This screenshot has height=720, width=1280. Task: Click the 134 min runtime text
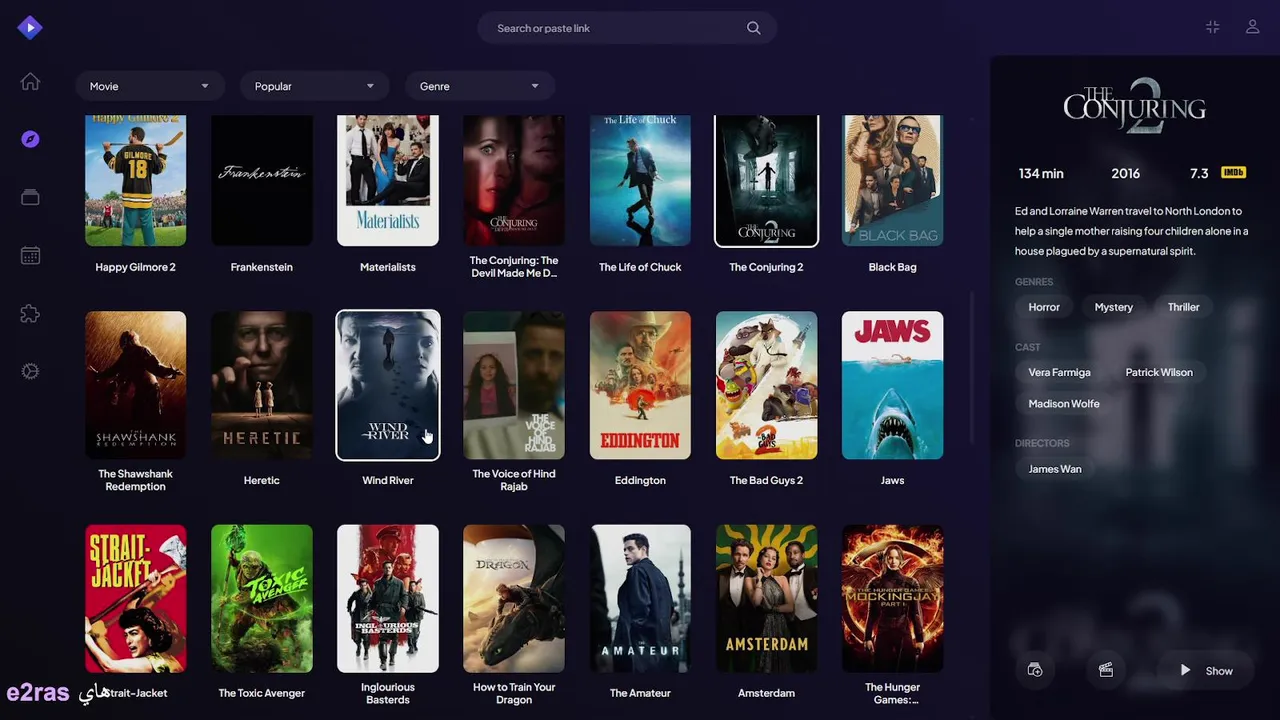tap(1041, 173)
